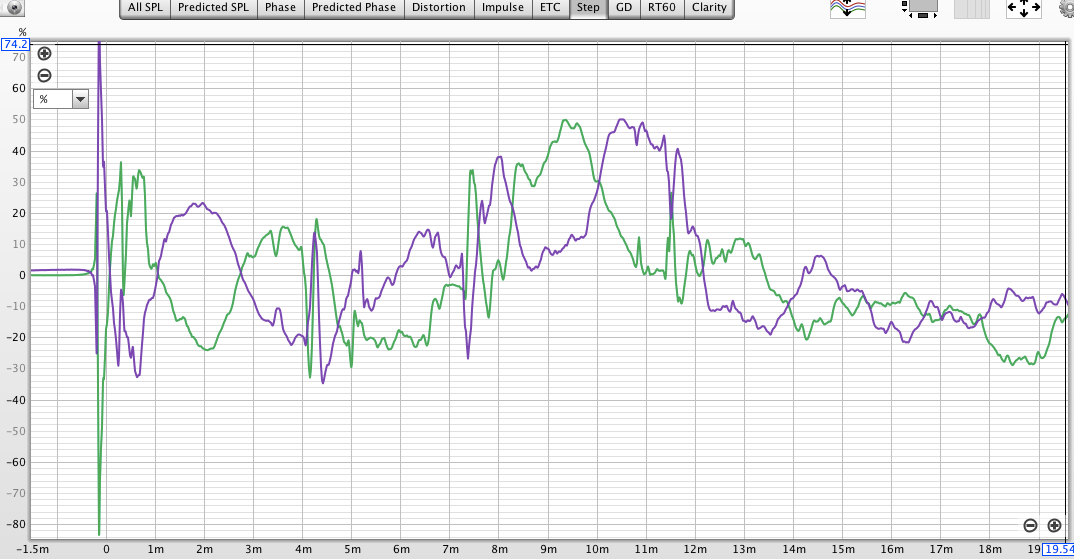The width and height of the screenshot is (1074, 559).
Task: Zoom in on the vertical axis
Action: 44,54
